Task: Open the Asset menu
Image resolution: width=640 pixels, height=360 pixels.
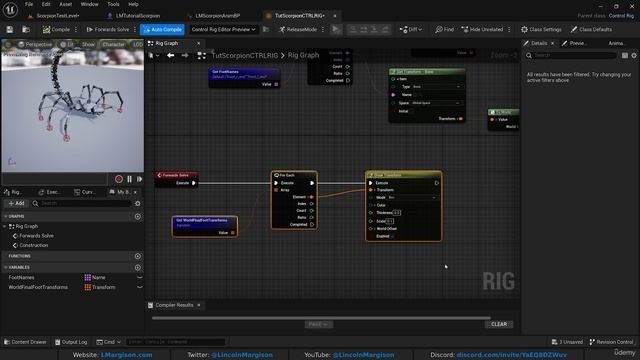Action: tap(66, 4)
